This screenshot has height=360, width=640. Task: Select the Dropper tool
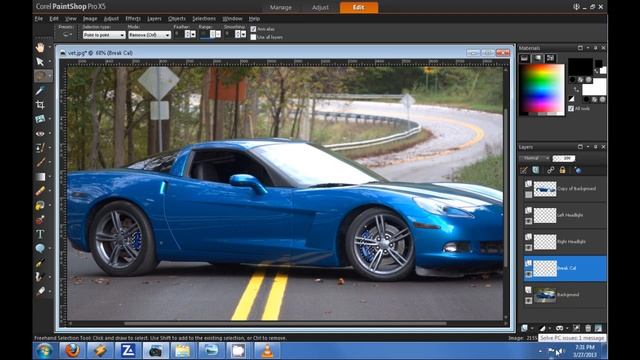coord(40,90)
